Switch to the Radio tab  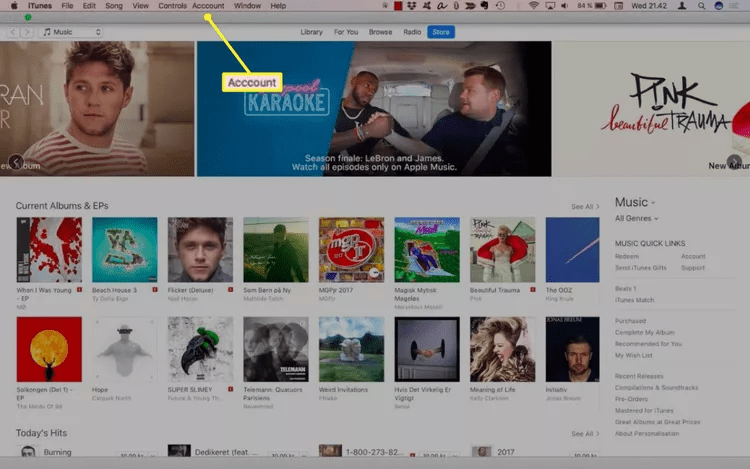[x=412, y=32]
